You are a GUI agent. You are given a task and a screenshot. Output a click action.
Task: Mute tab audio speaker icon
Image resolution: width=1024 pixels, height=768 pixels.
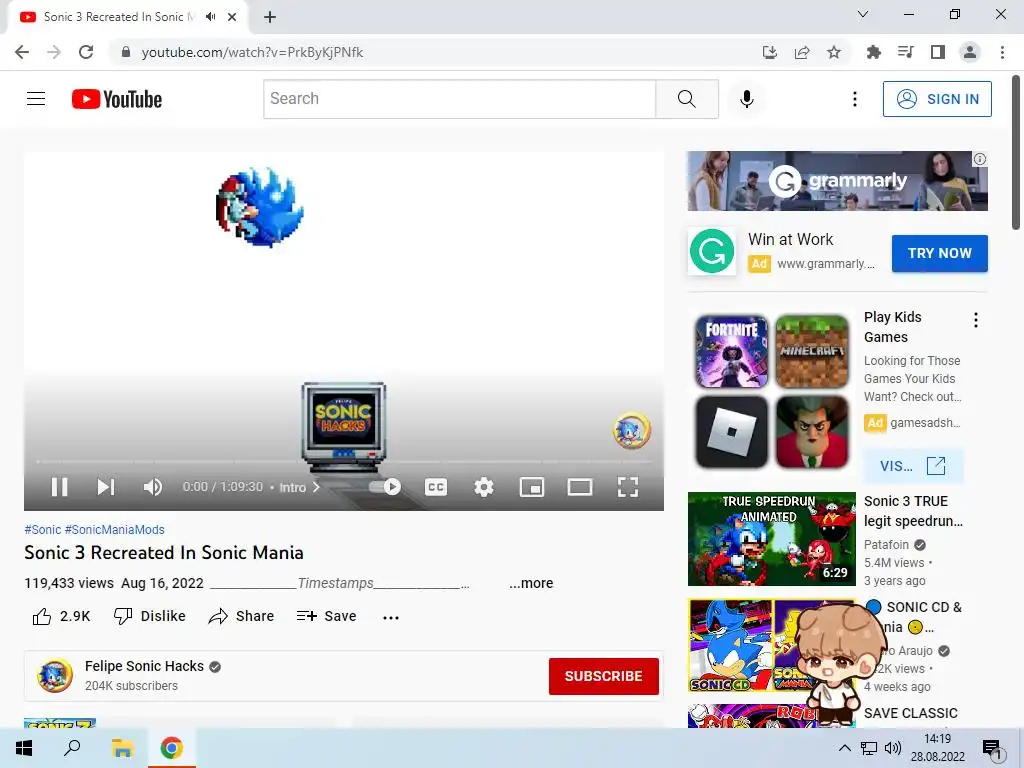(x=210, y=17)
